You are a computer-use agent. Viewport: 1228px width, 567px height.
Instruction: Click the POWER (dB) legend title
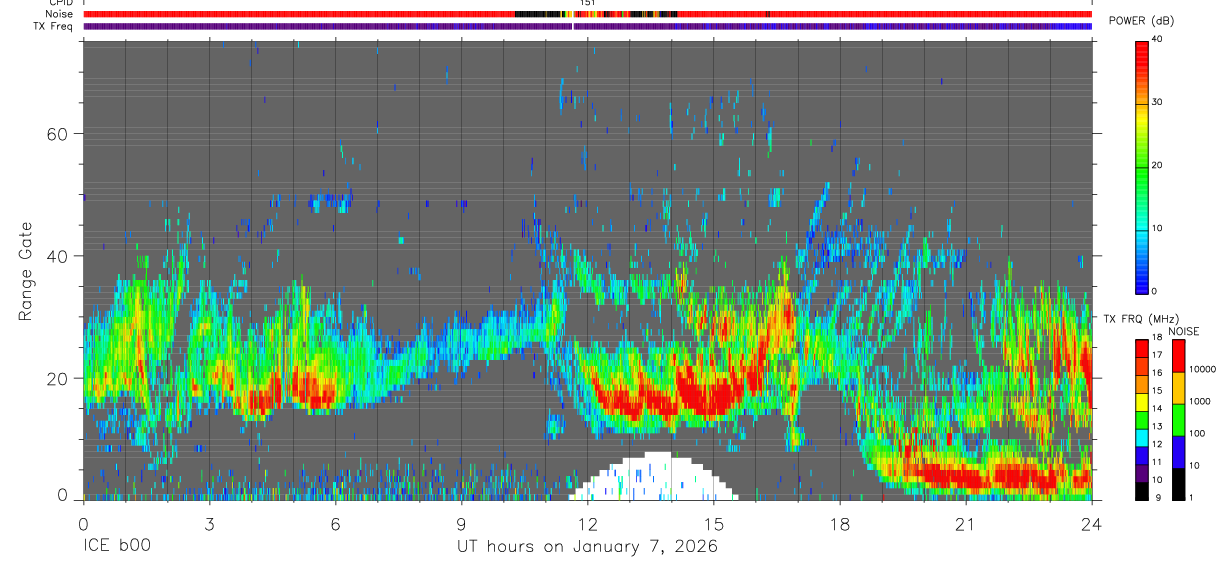[x=1141, y=21]
